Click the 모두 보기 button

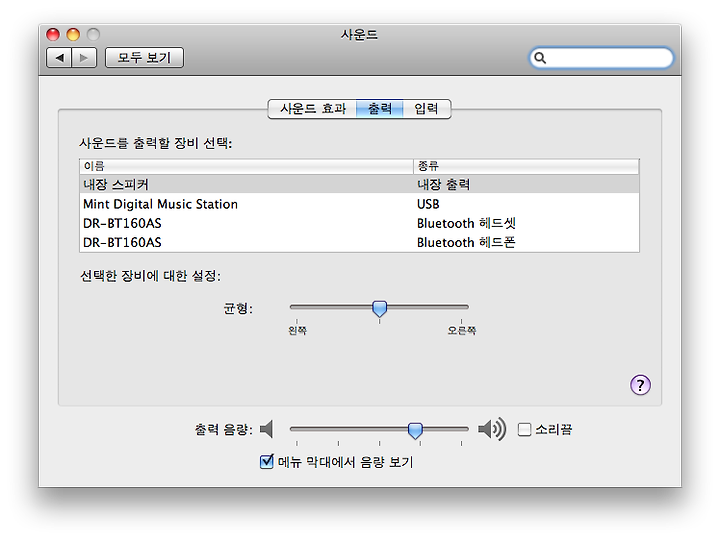144,58
